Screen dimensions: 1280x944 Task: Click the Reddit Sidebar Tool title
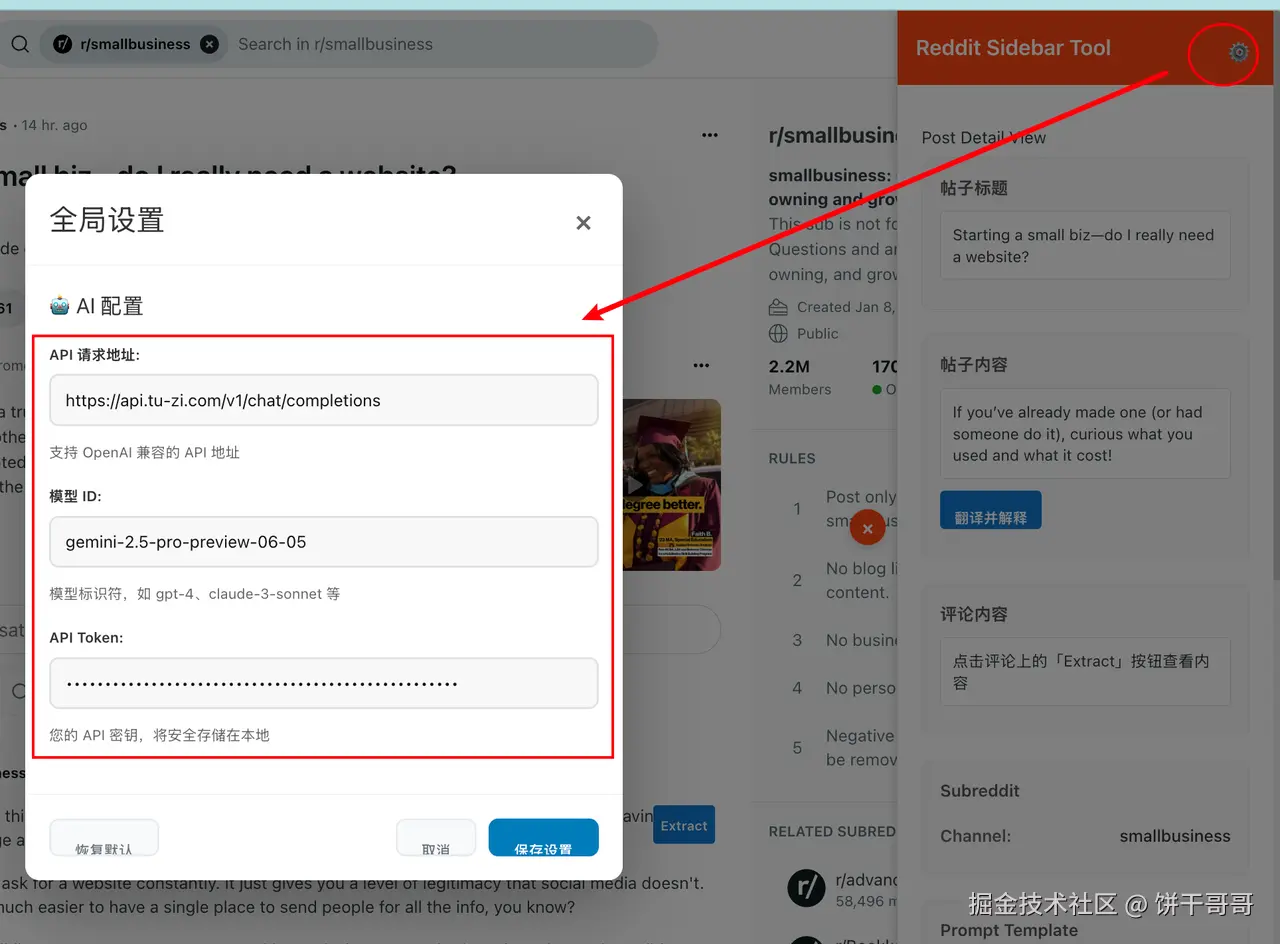click(1013, 48)
